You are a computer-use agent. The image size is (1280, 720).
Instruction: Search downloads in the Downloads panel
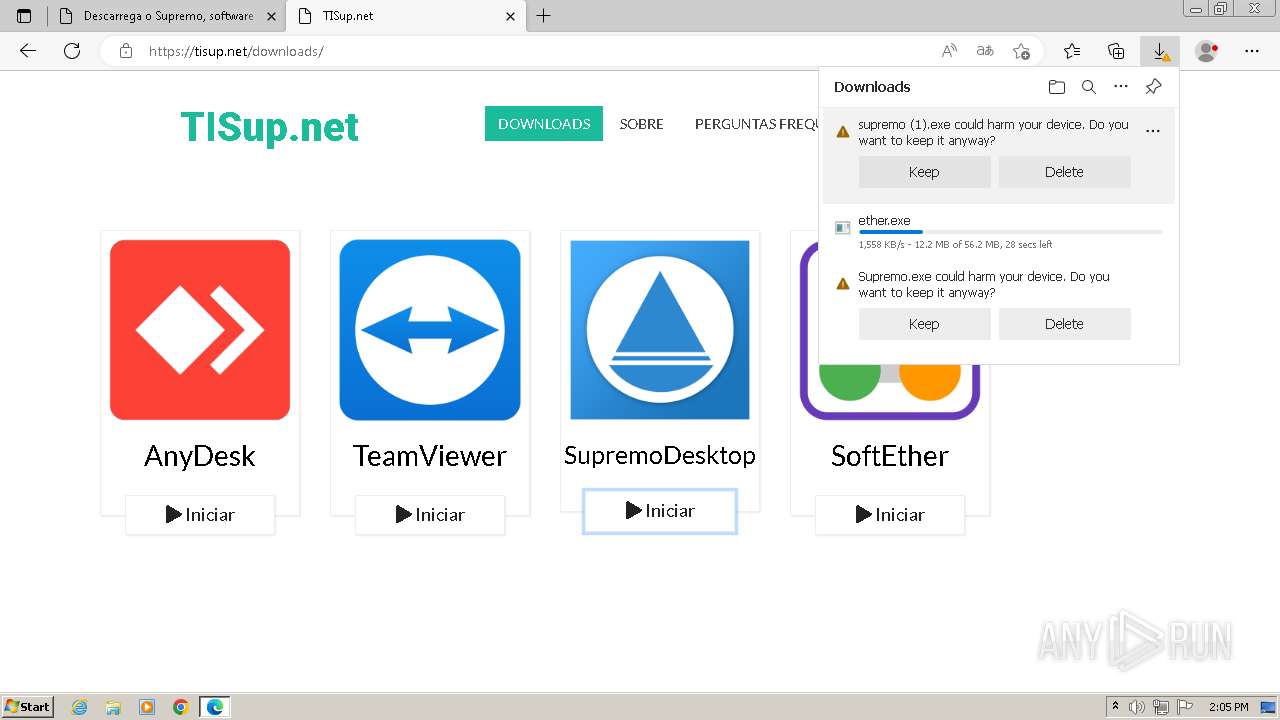[x=1089, y=87]
